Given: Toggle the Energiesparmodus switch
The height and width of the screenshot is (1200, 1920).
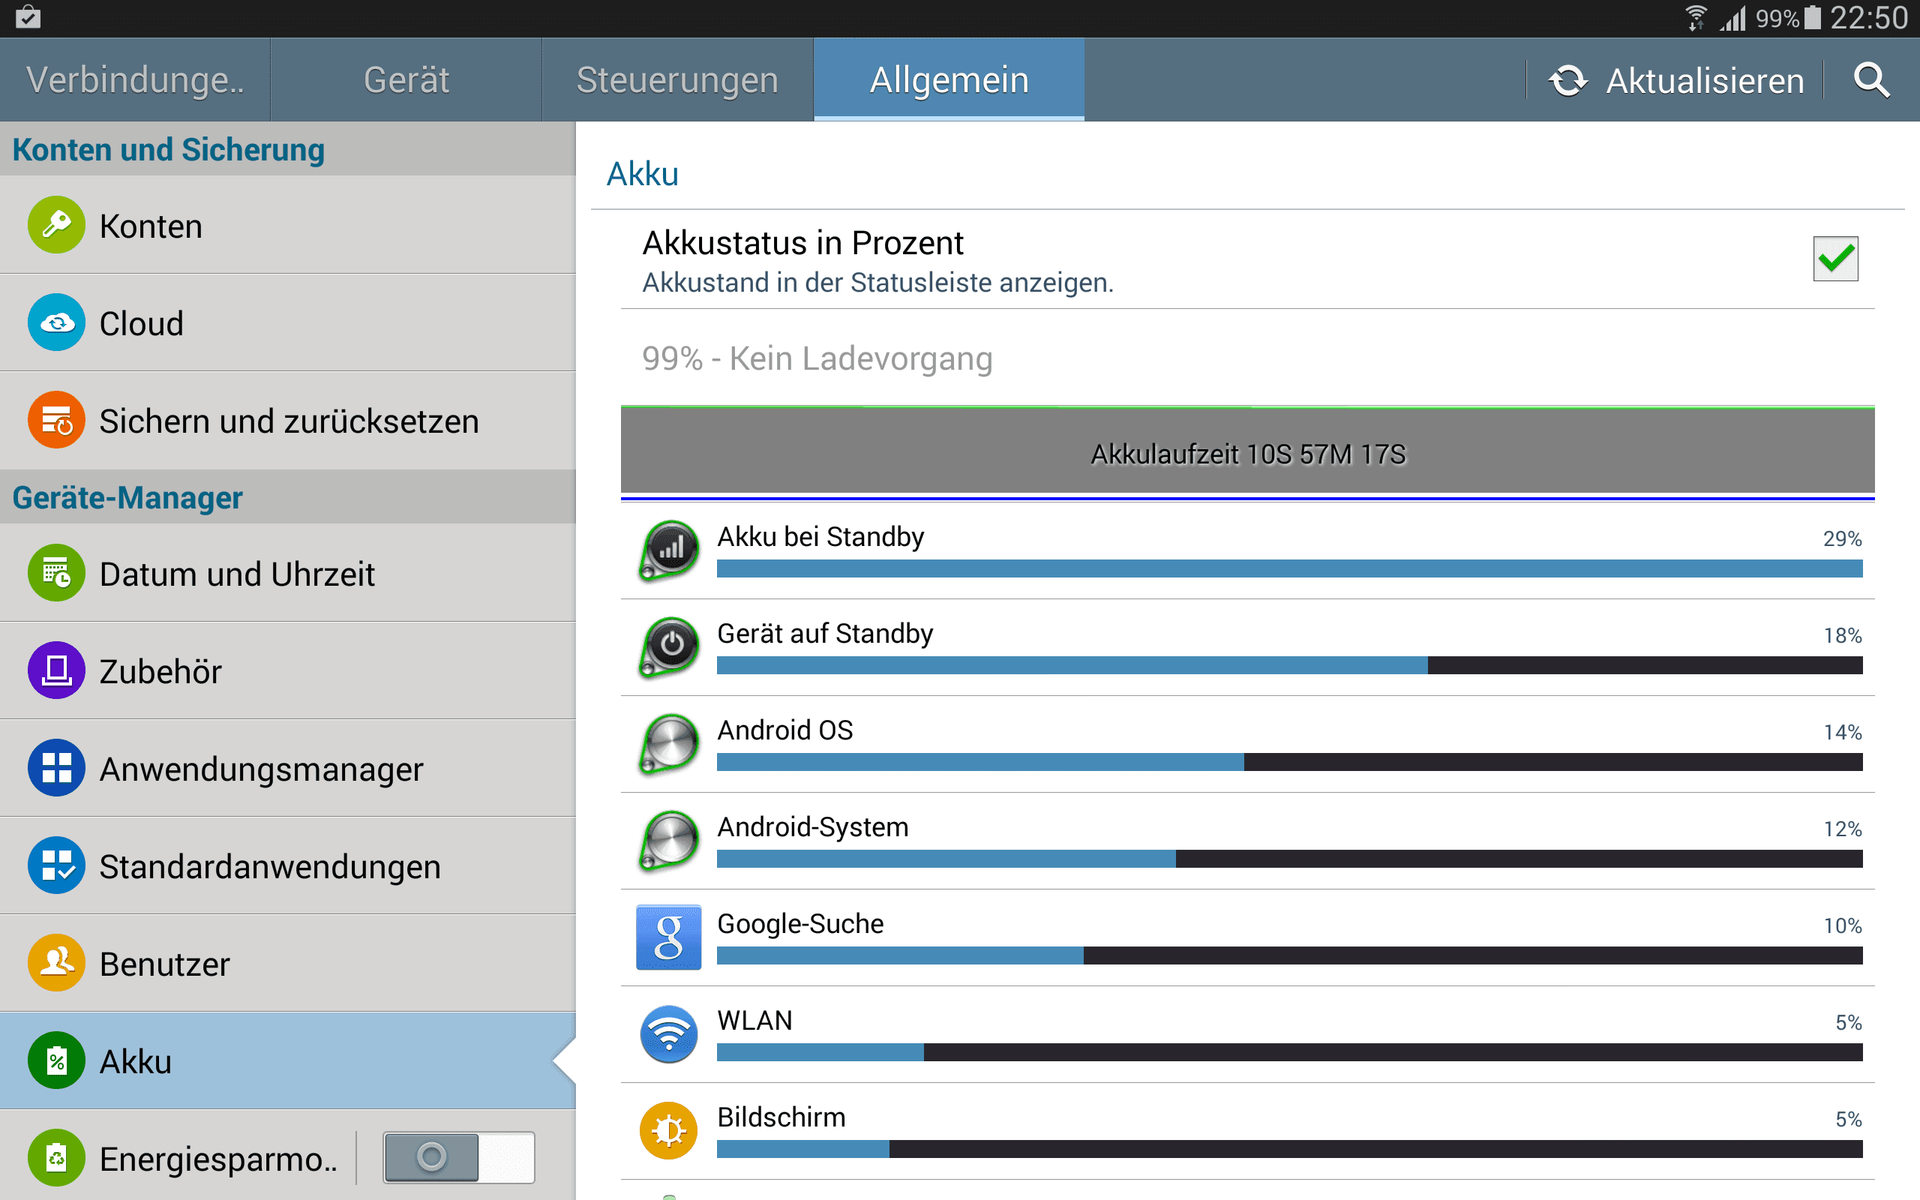Looking at the screenshot, I should (459, 1158).
